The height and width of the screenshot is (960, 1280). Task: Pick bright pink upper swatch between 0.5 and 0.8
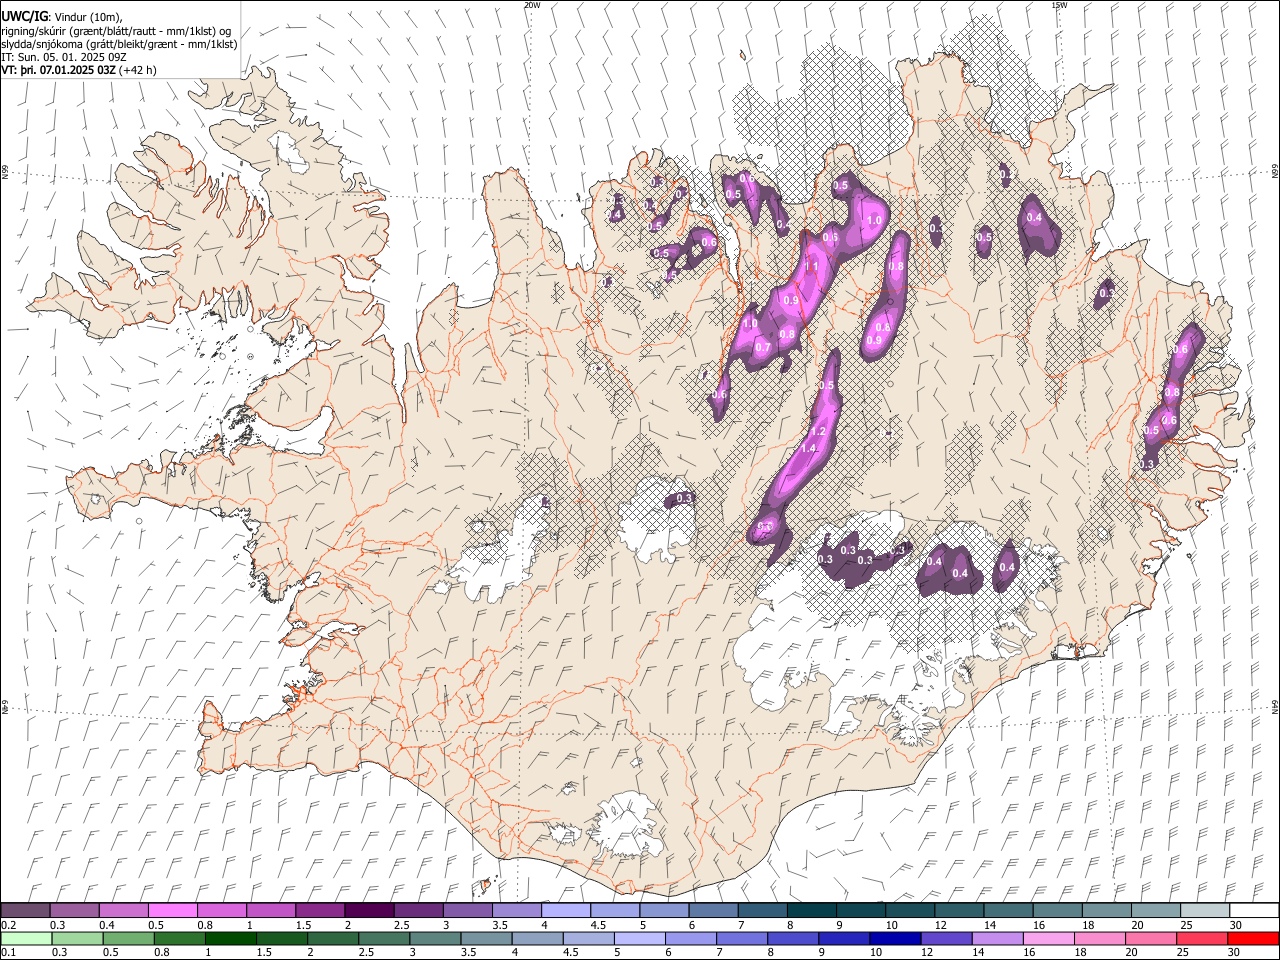(x=172, y=910)
